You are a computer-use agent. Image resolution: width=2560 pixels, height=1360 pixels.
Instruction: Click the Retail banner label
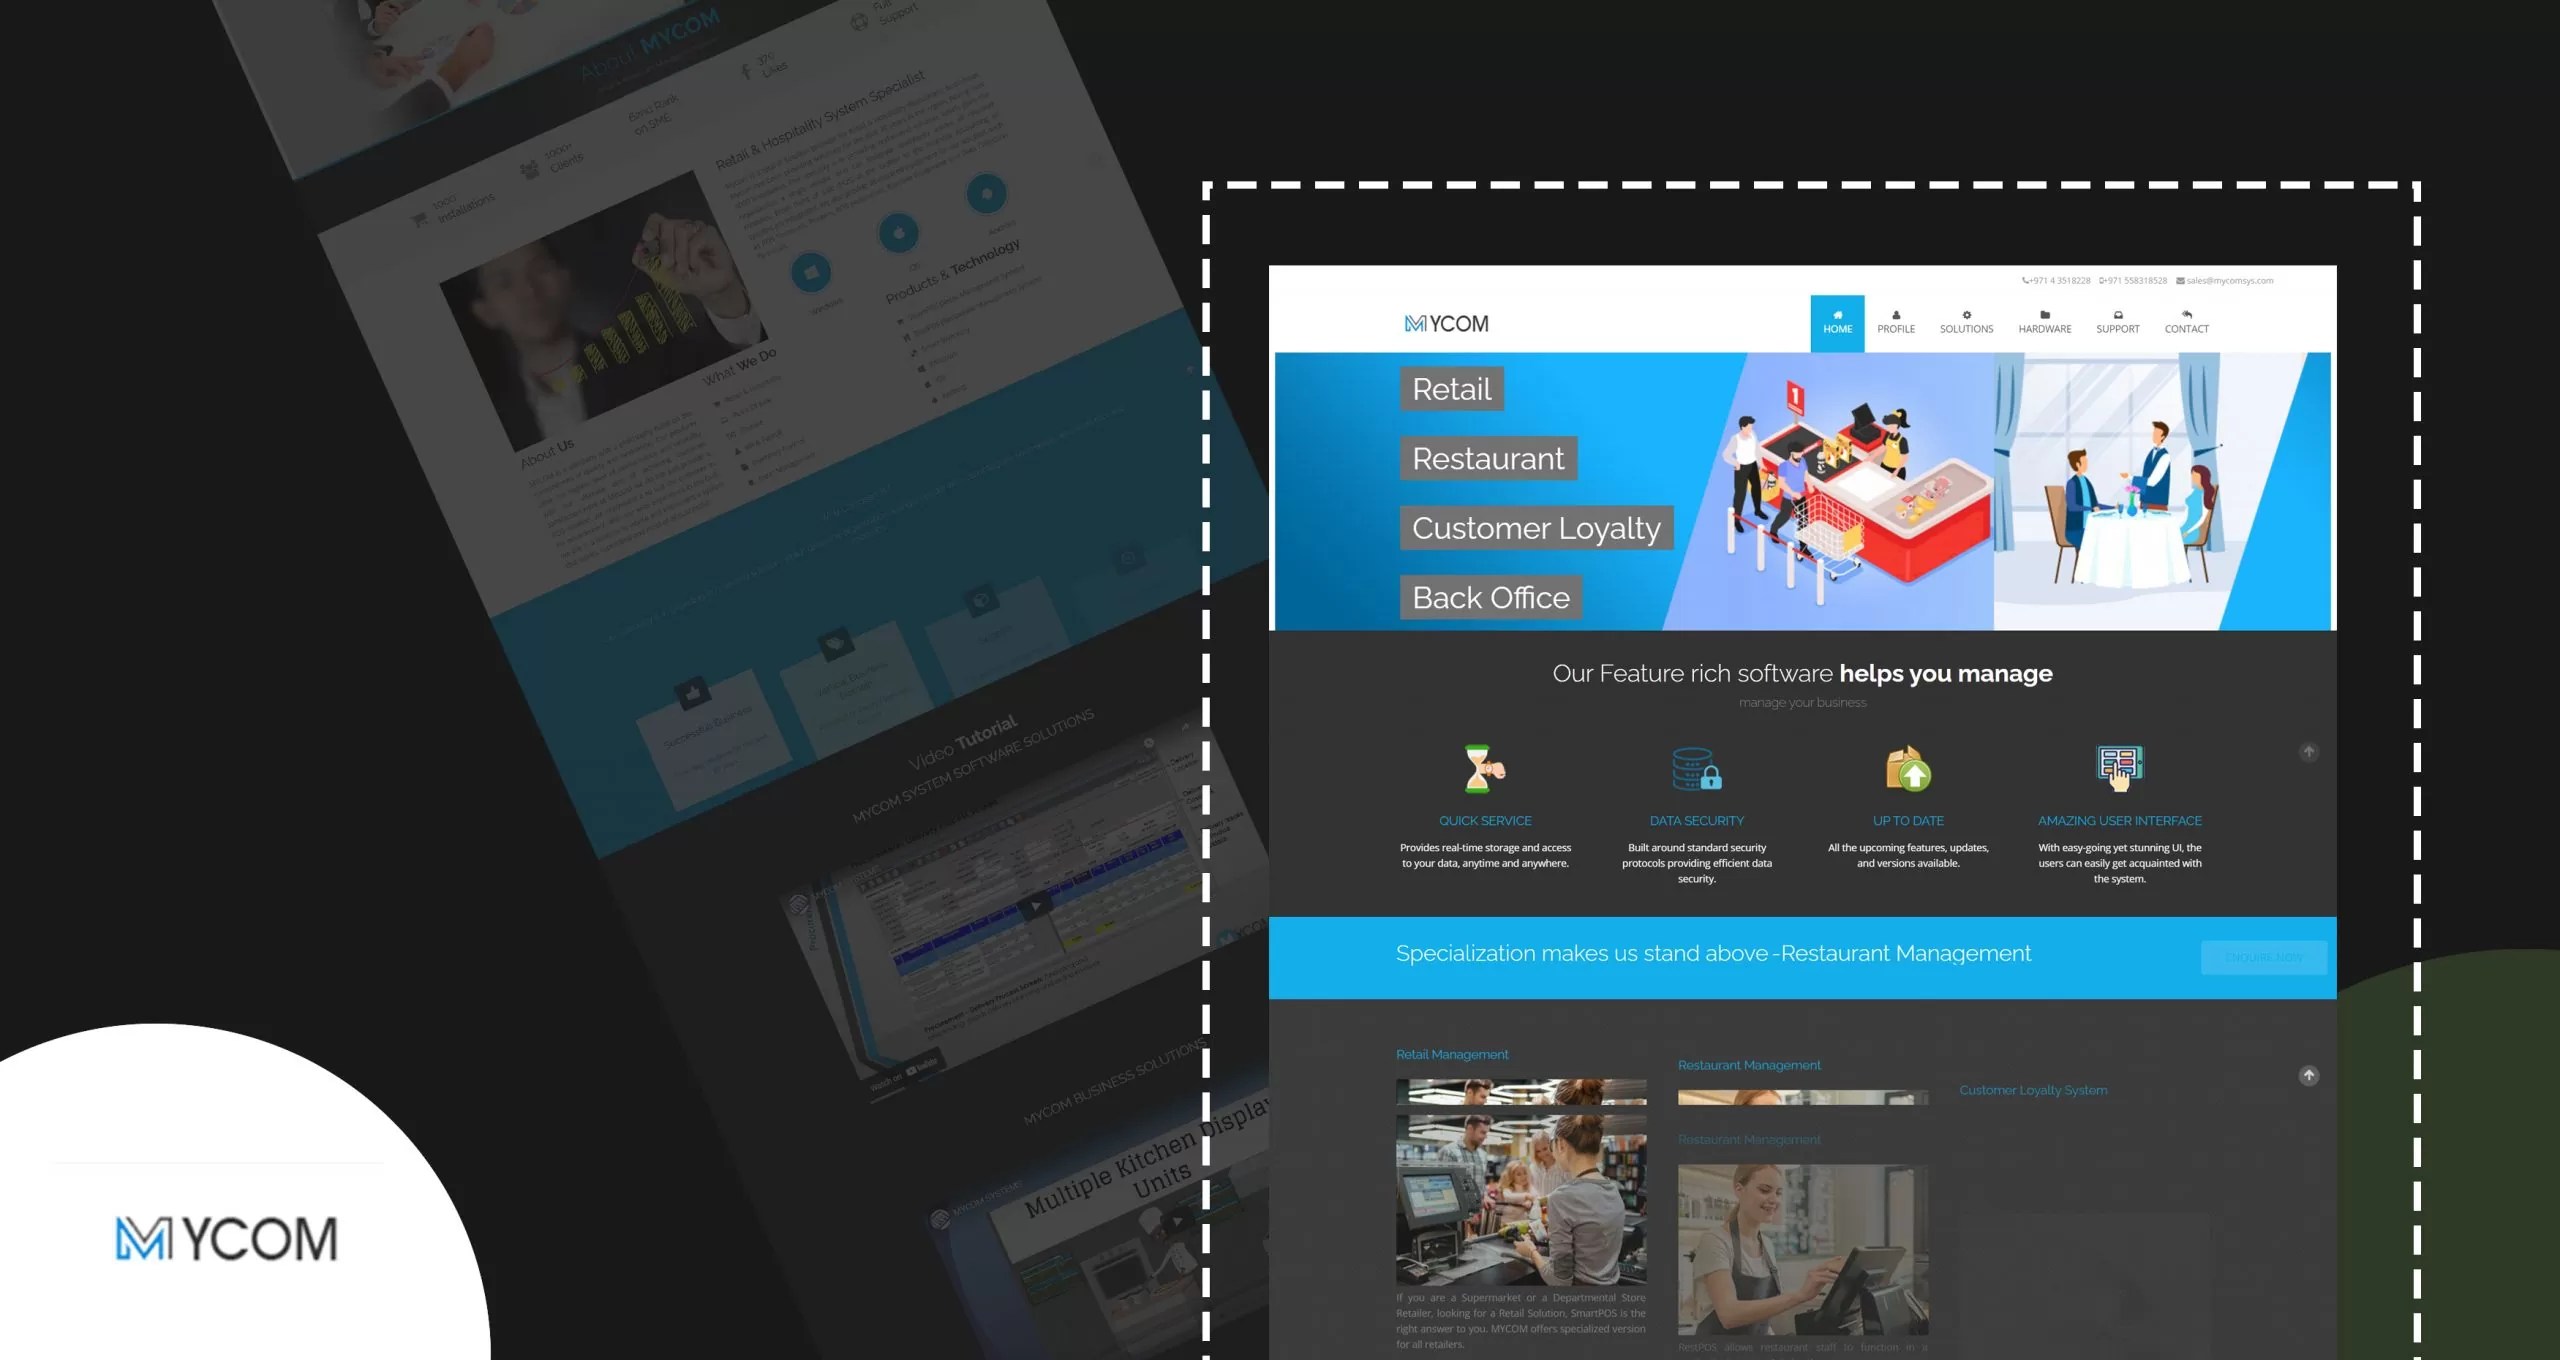coord(1451,389)
